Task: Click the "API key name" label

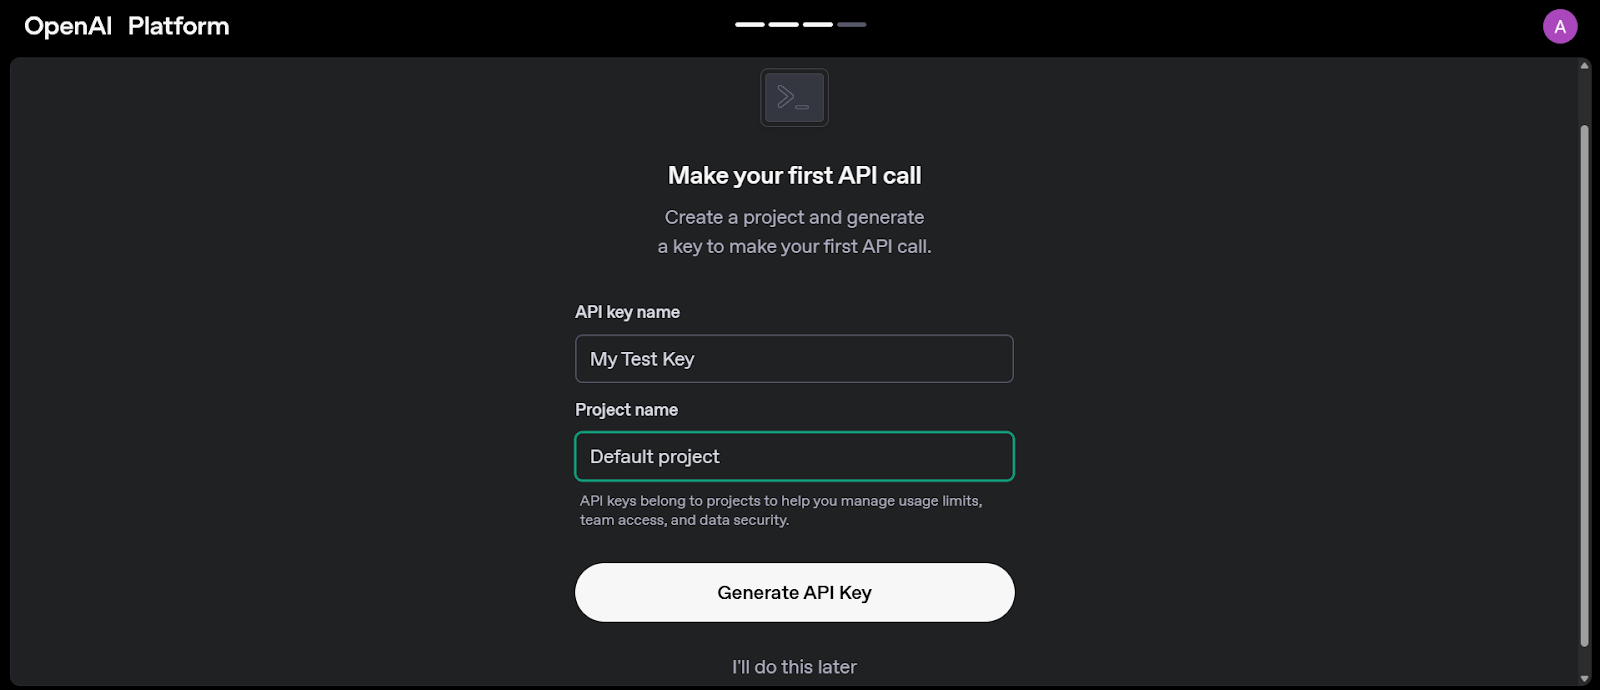Action: pos(627,311)
